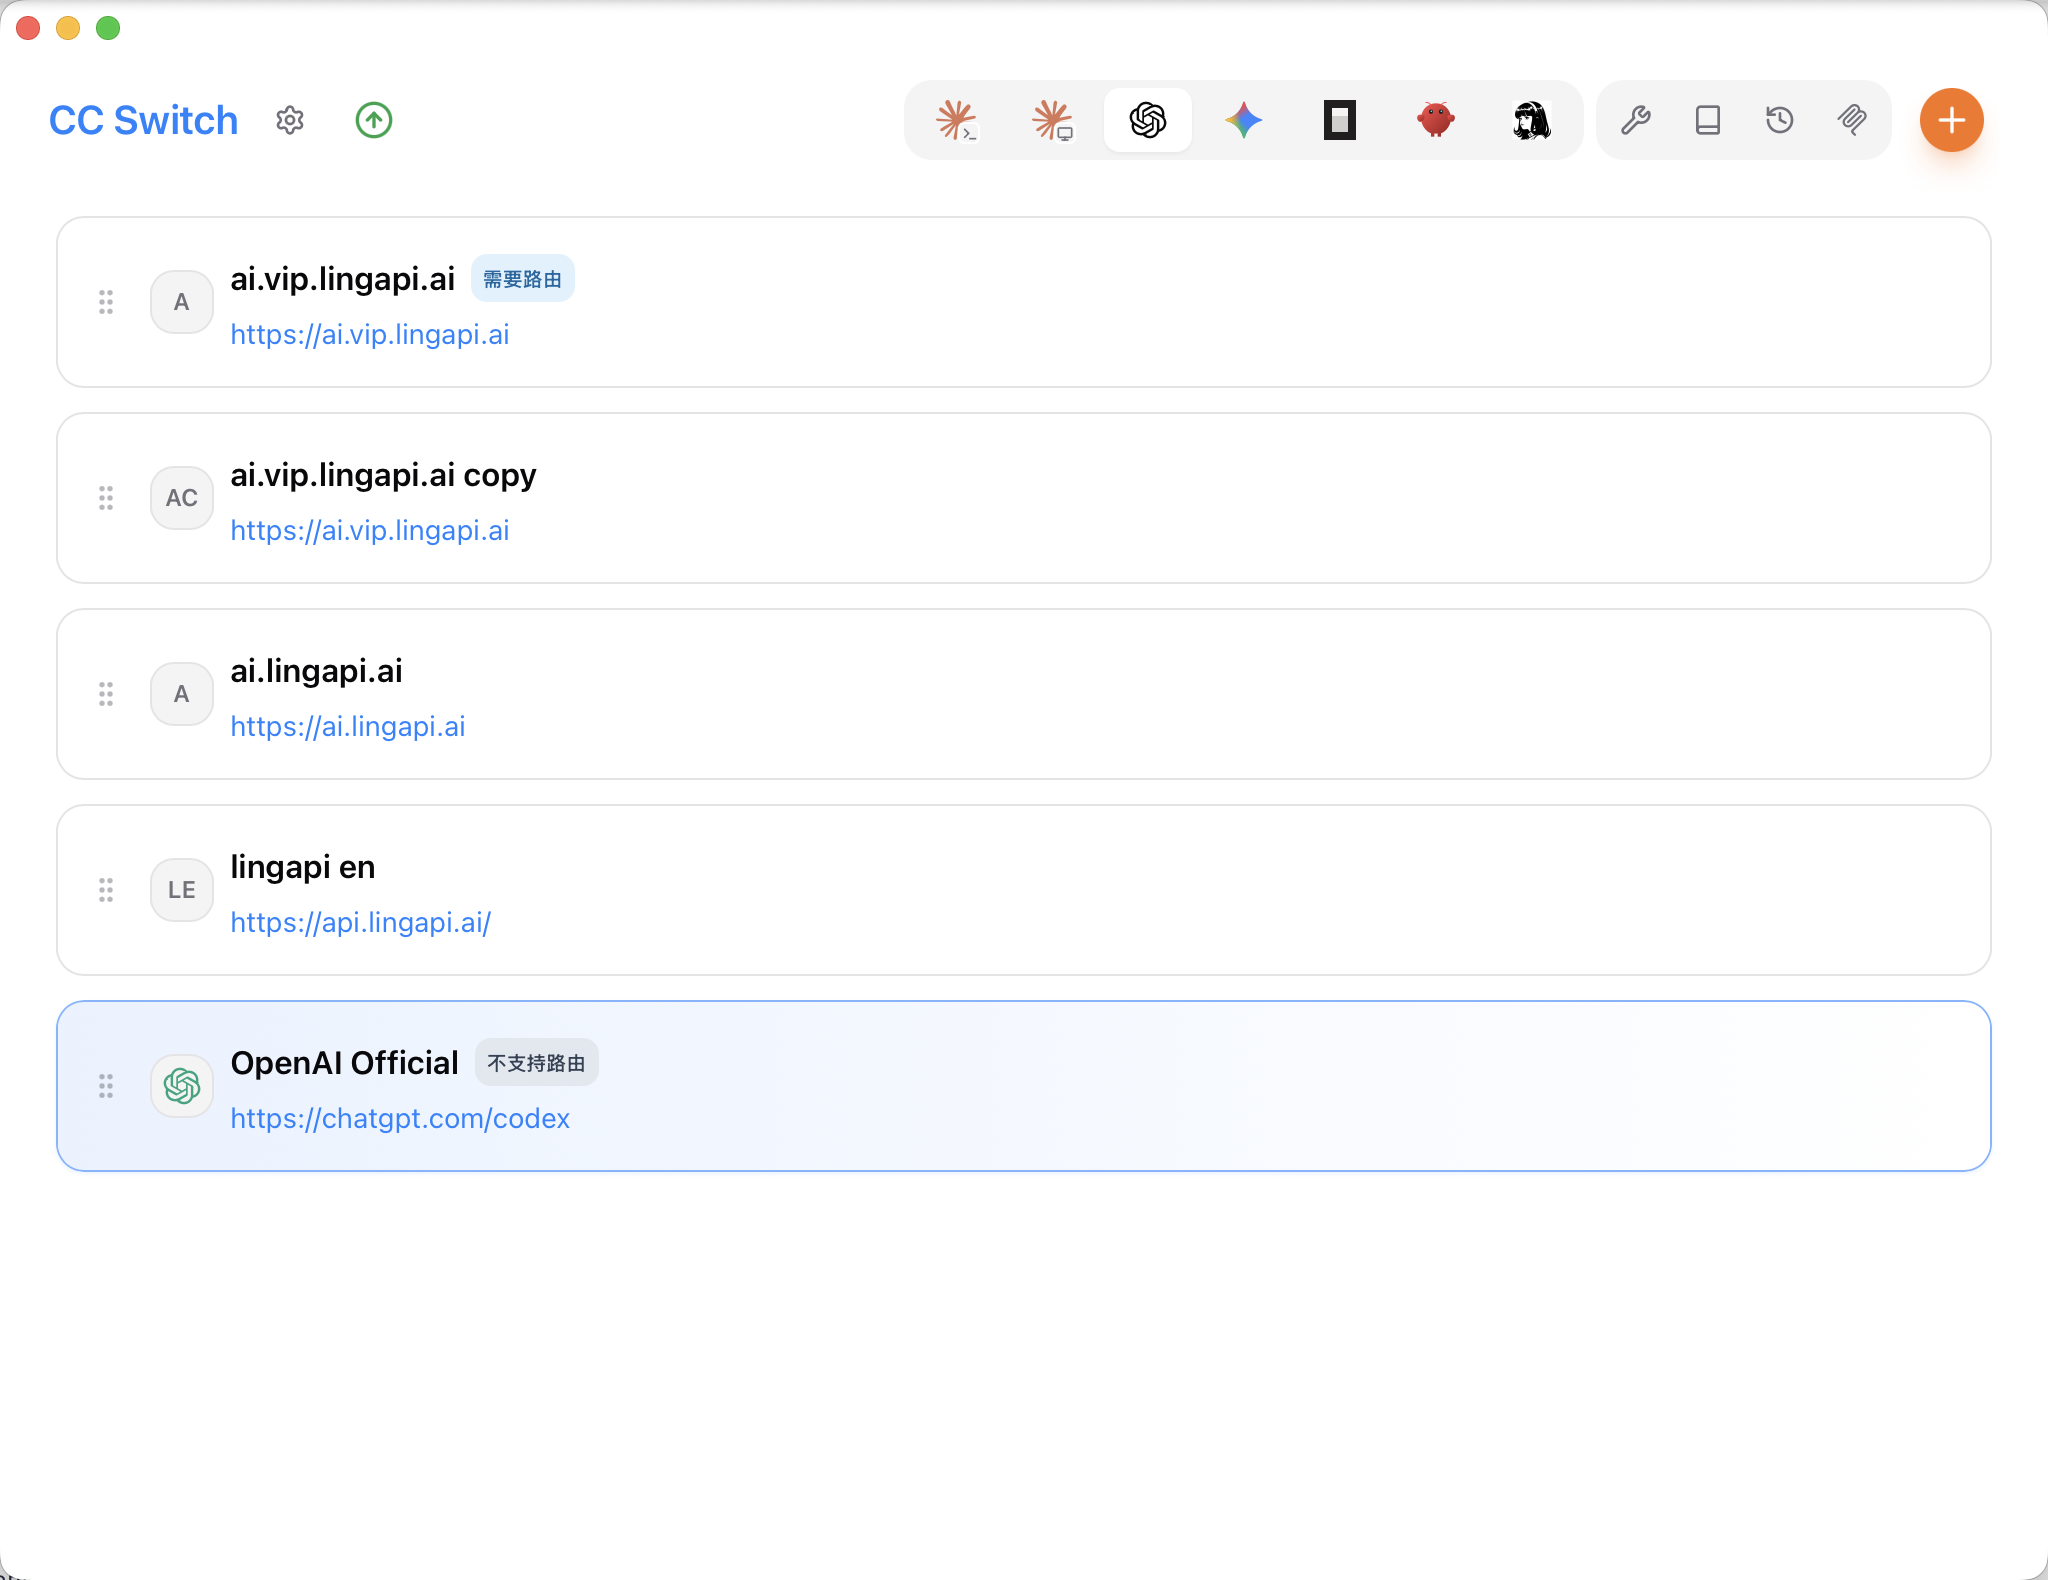2048x1580 pixels.
Task: Add a new provider with the orange plus button
Action: click(x=1952, y=120)
